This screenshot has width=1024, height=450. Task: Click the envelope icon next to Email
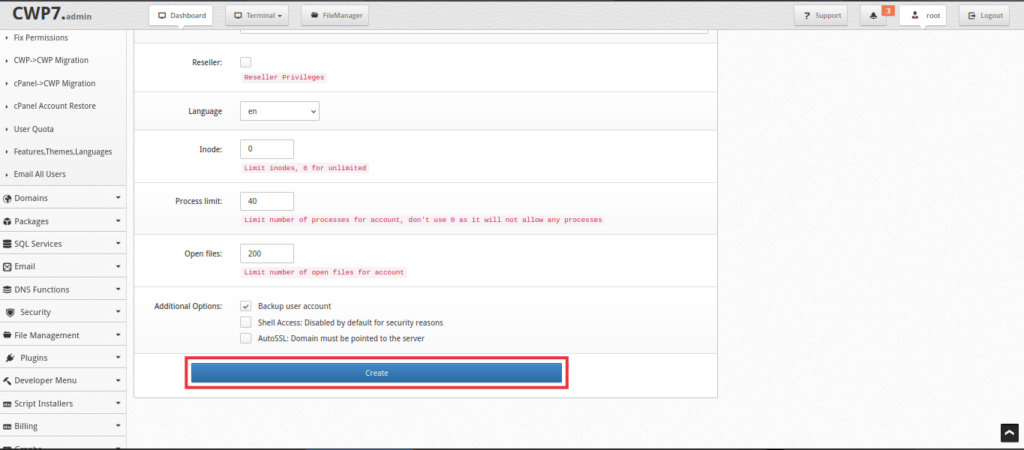pyautogui.click(x=8, y=266)
